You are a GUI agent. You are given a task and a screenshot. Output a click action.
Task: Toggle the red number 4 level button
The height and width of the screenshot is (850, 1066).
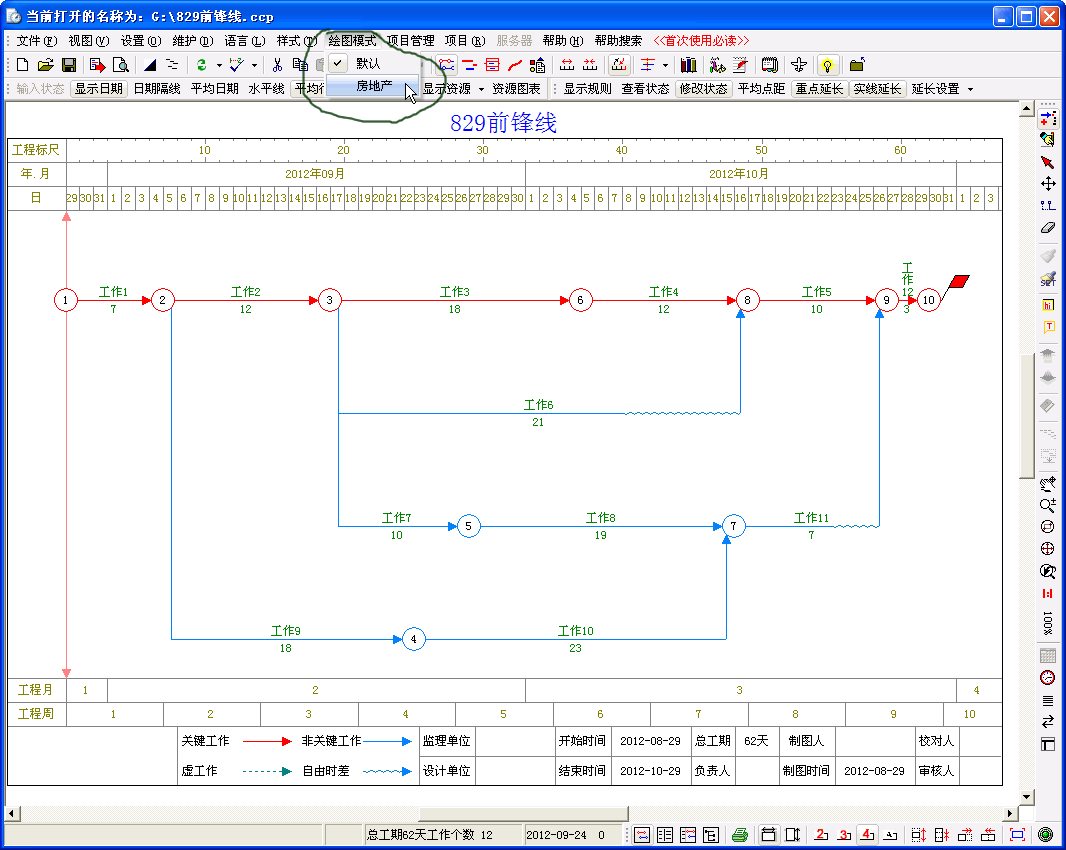(867, 834)
